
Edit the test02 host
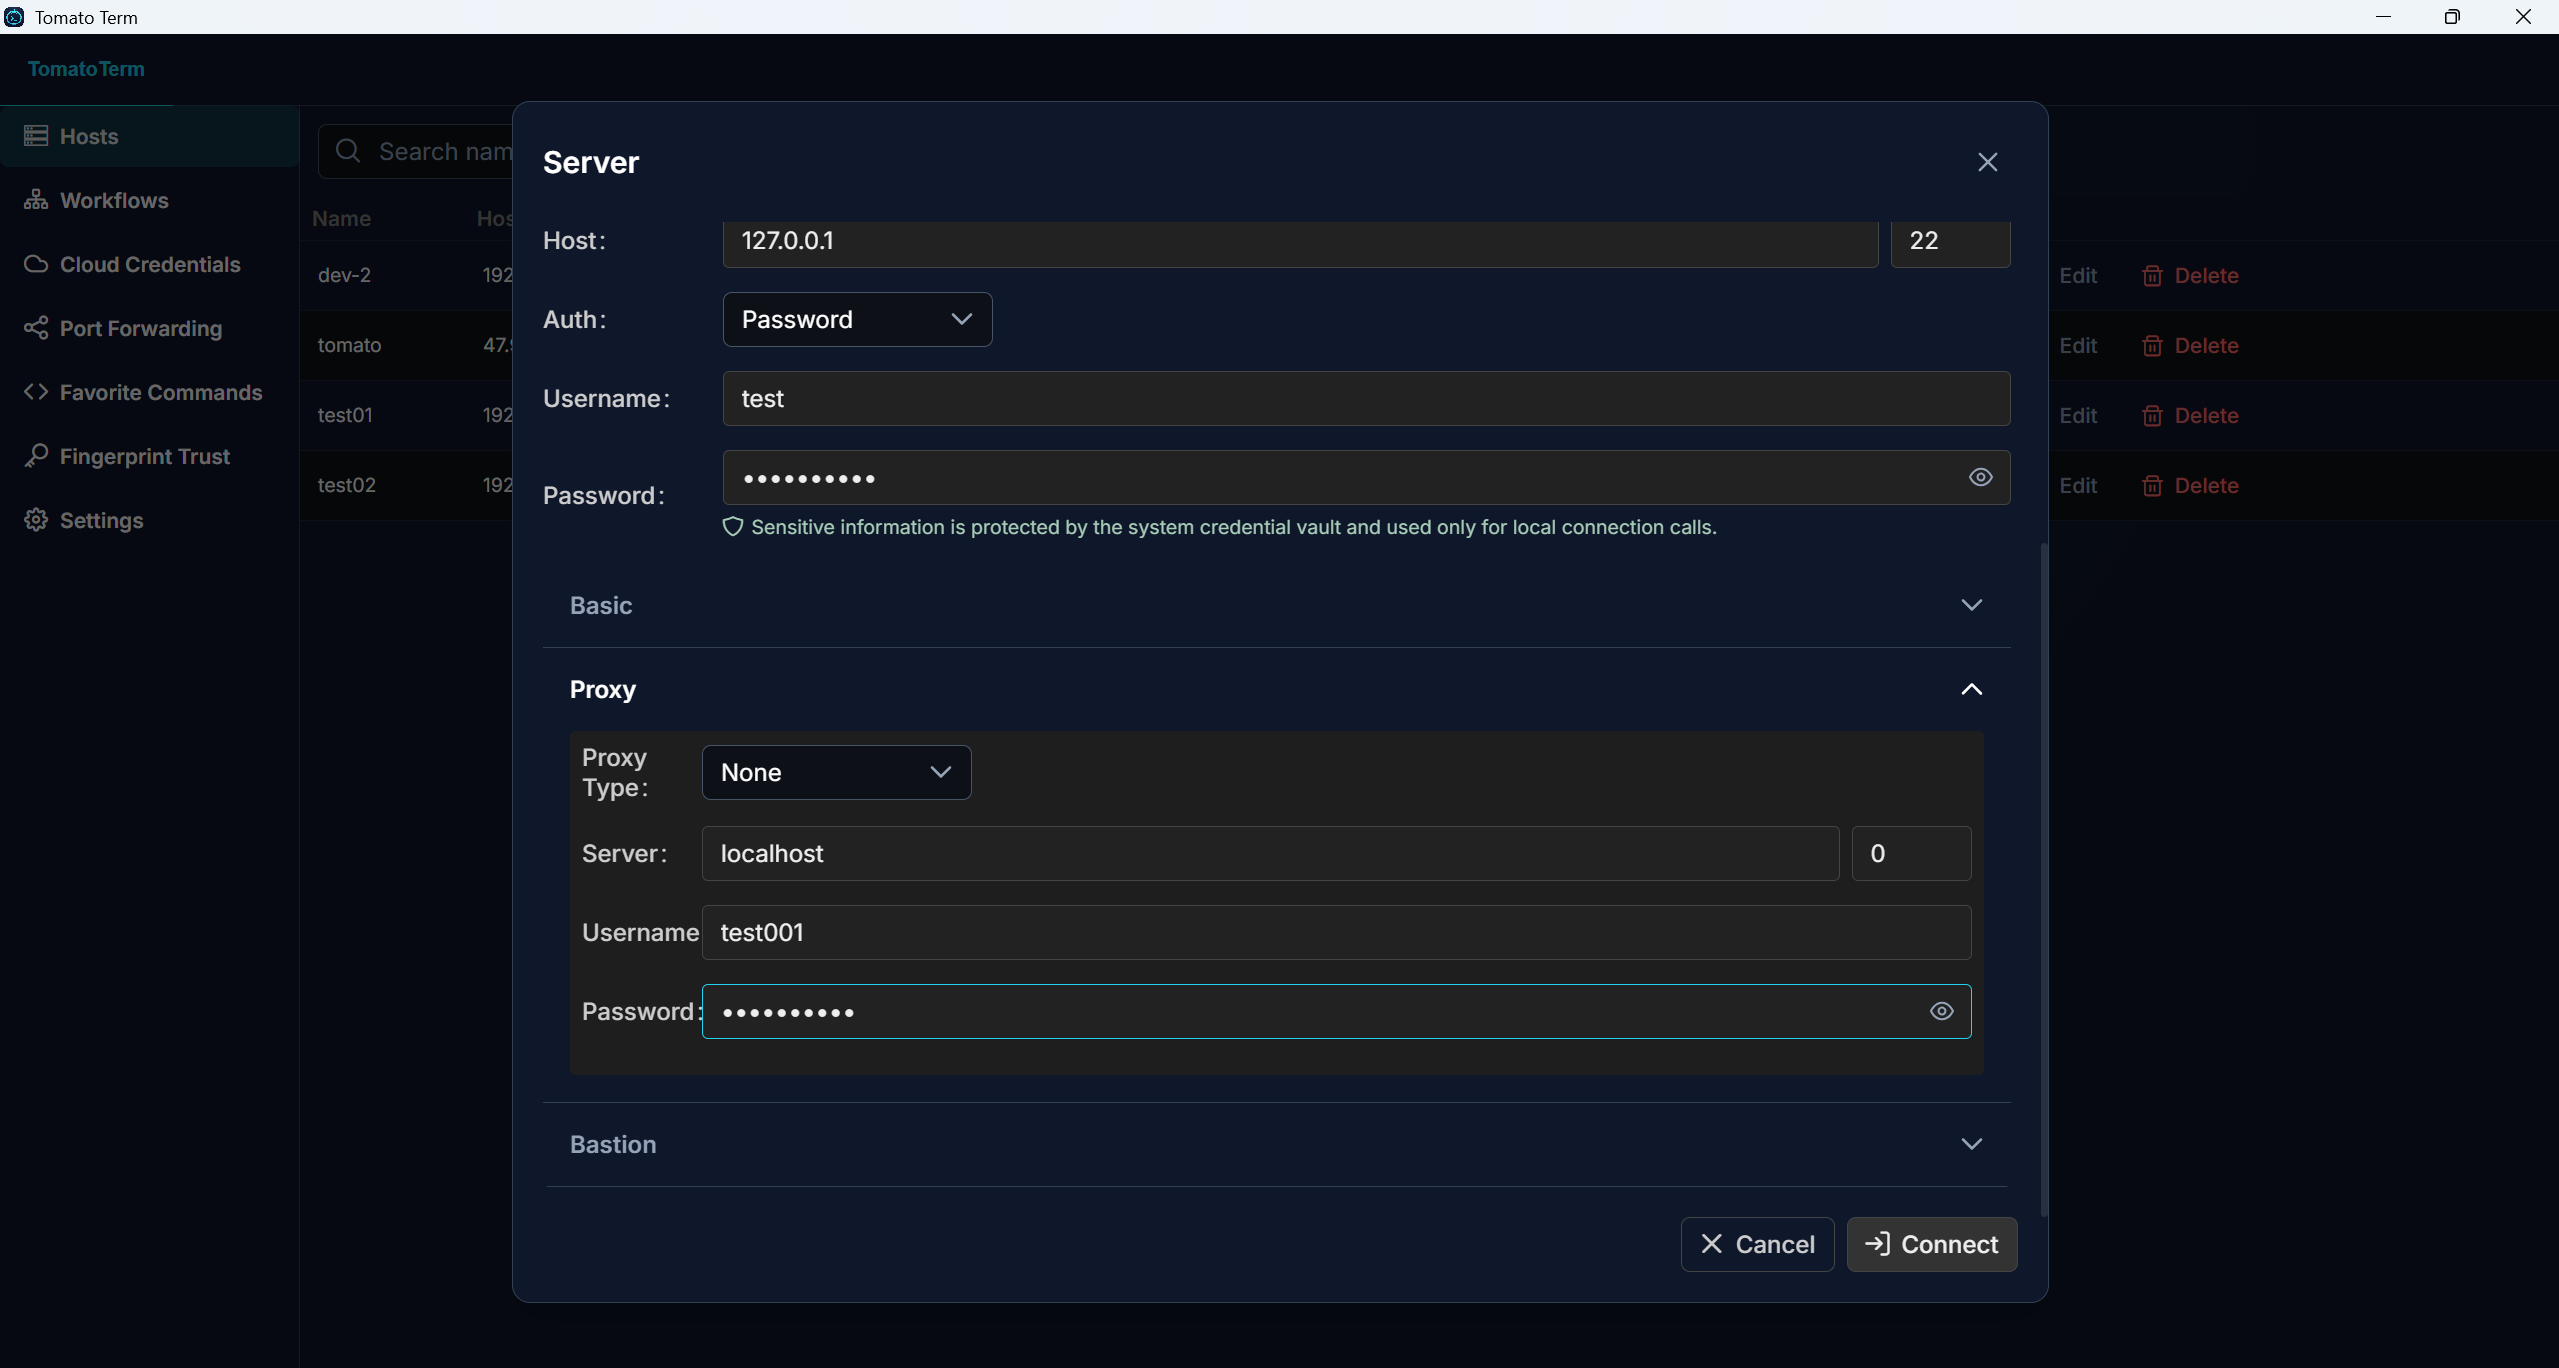coord(2078,486)
